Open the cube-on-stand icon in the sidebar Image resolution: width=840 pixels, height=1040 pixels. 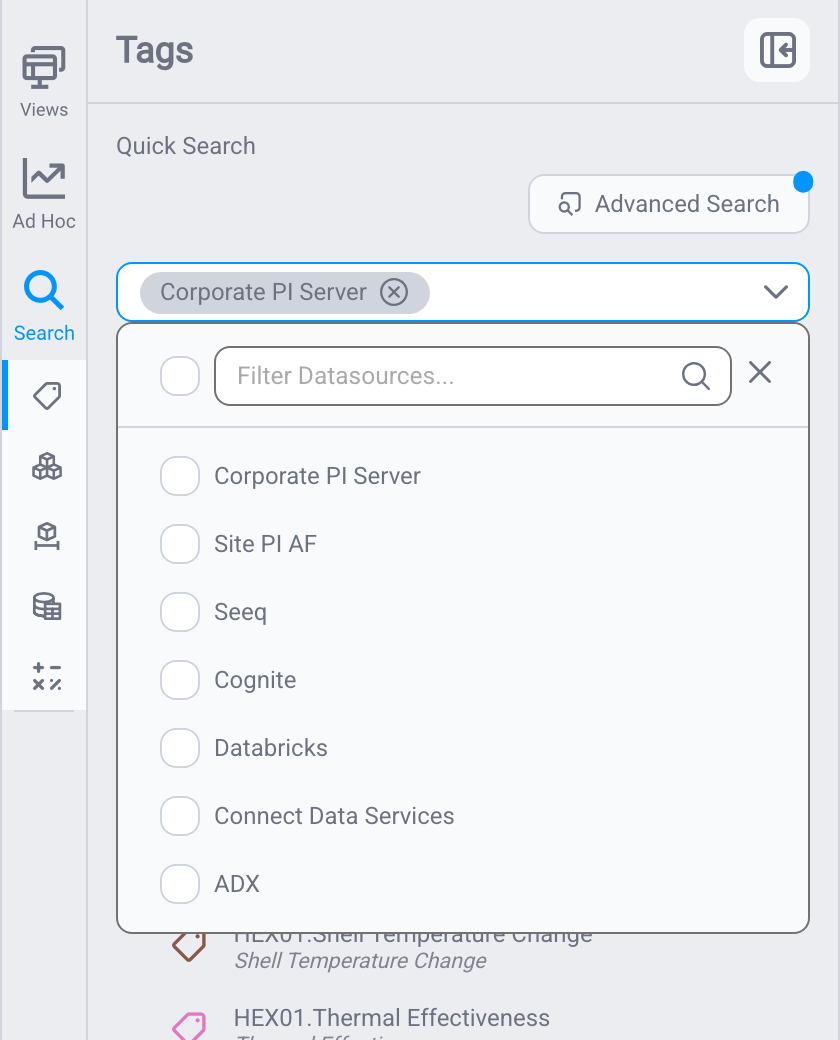tap(47, 536)
